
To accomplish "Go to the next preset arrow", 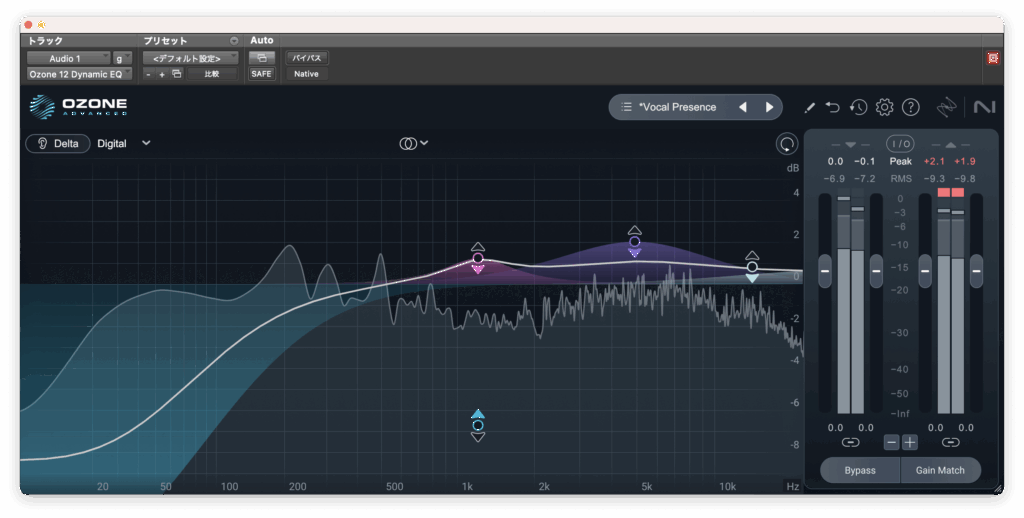I will pyautogui.click(x=769, y=107).
